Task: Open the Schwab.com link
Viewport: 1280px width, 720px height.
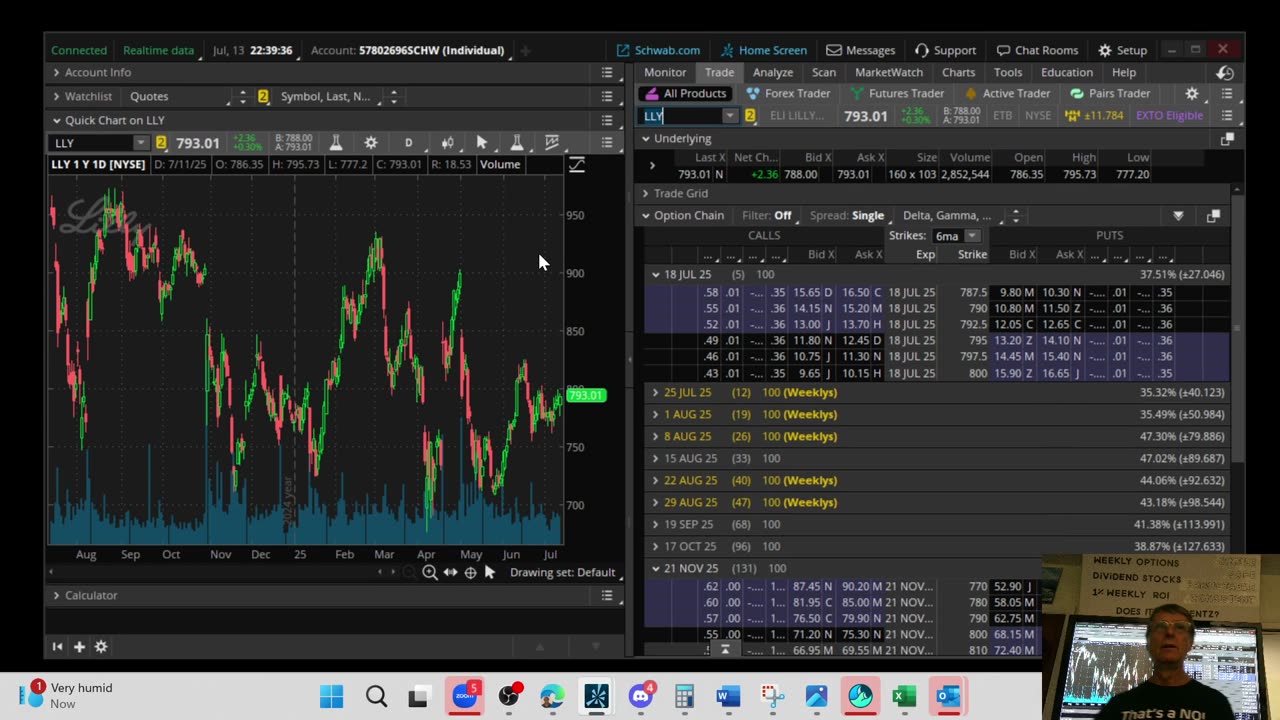Action: click(x=657, y=50)
